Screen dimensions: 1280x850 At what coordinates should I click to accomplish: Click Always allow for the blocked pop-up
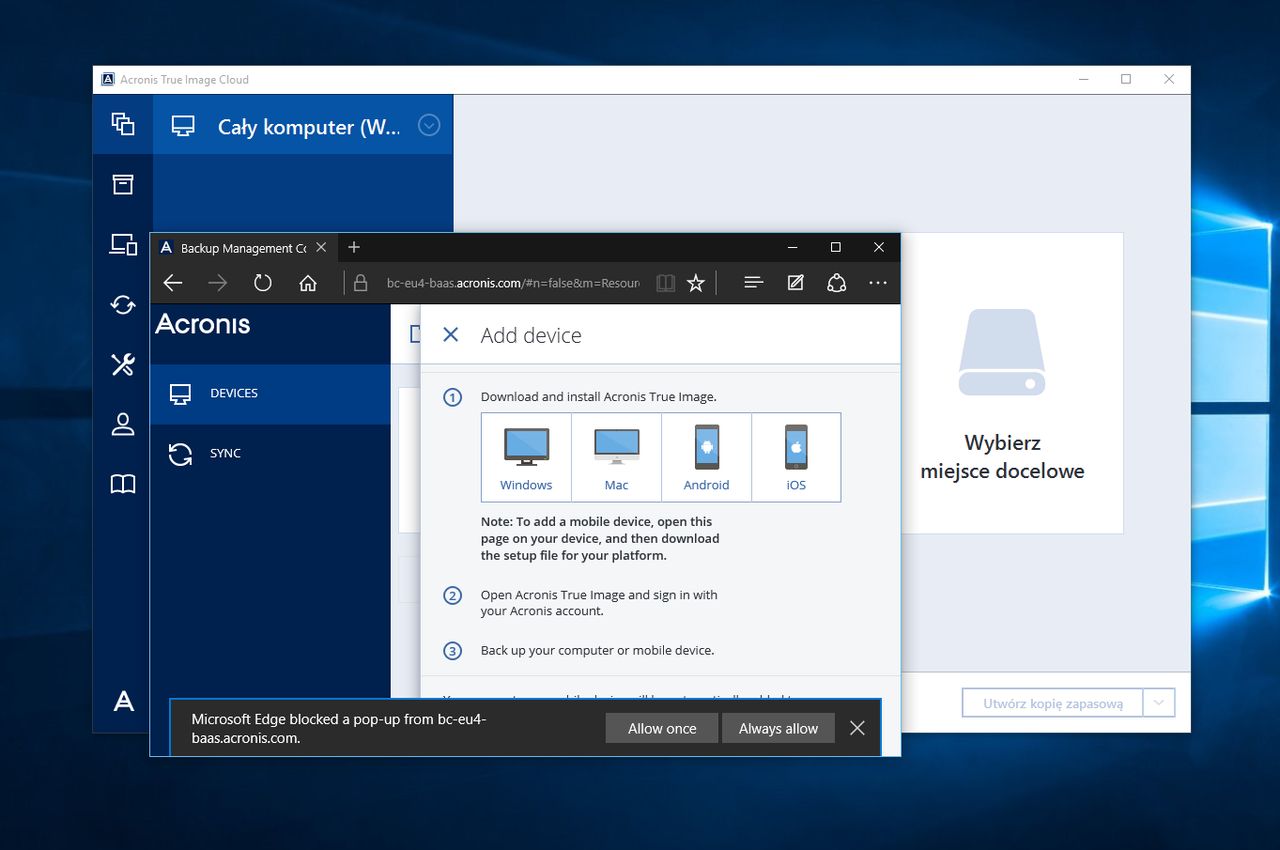coord(778,728)
